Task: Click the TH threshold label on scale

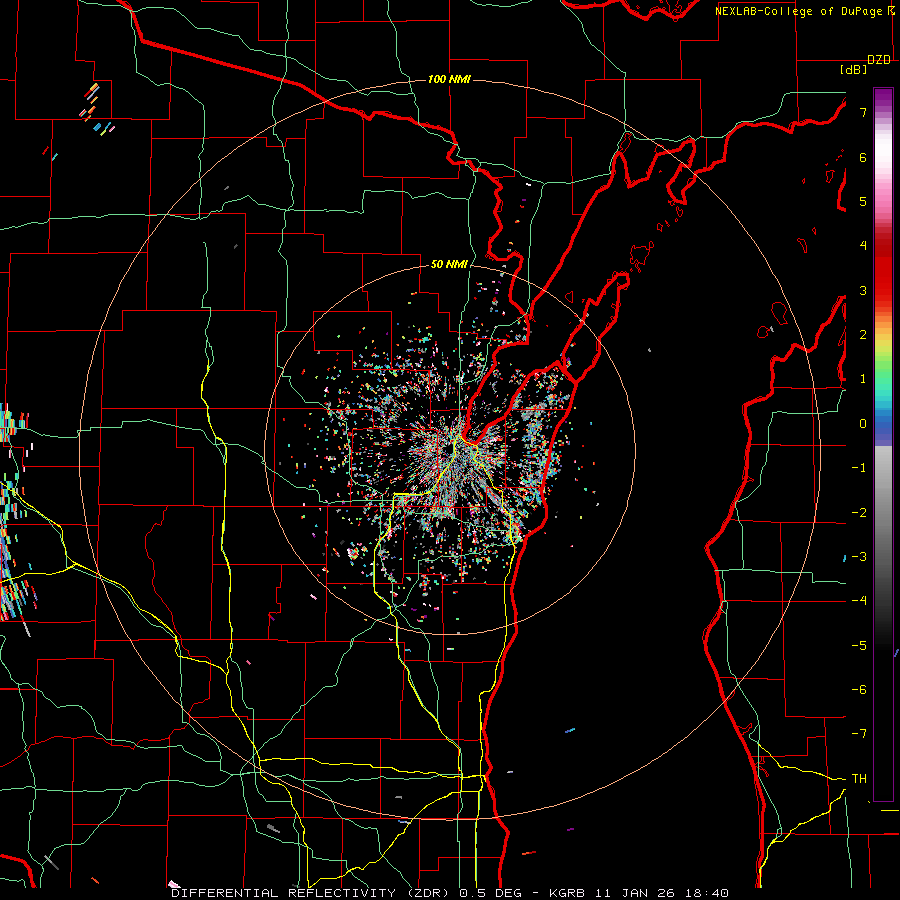Action: (859, 779)
